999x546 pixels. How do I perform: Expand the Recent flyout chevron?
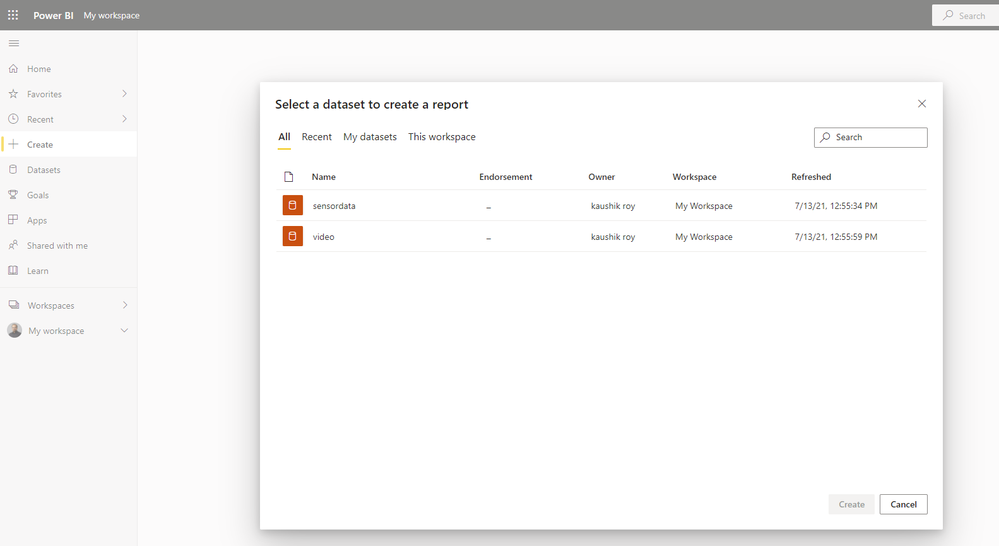pyautogui.click(x=124, y=119)
